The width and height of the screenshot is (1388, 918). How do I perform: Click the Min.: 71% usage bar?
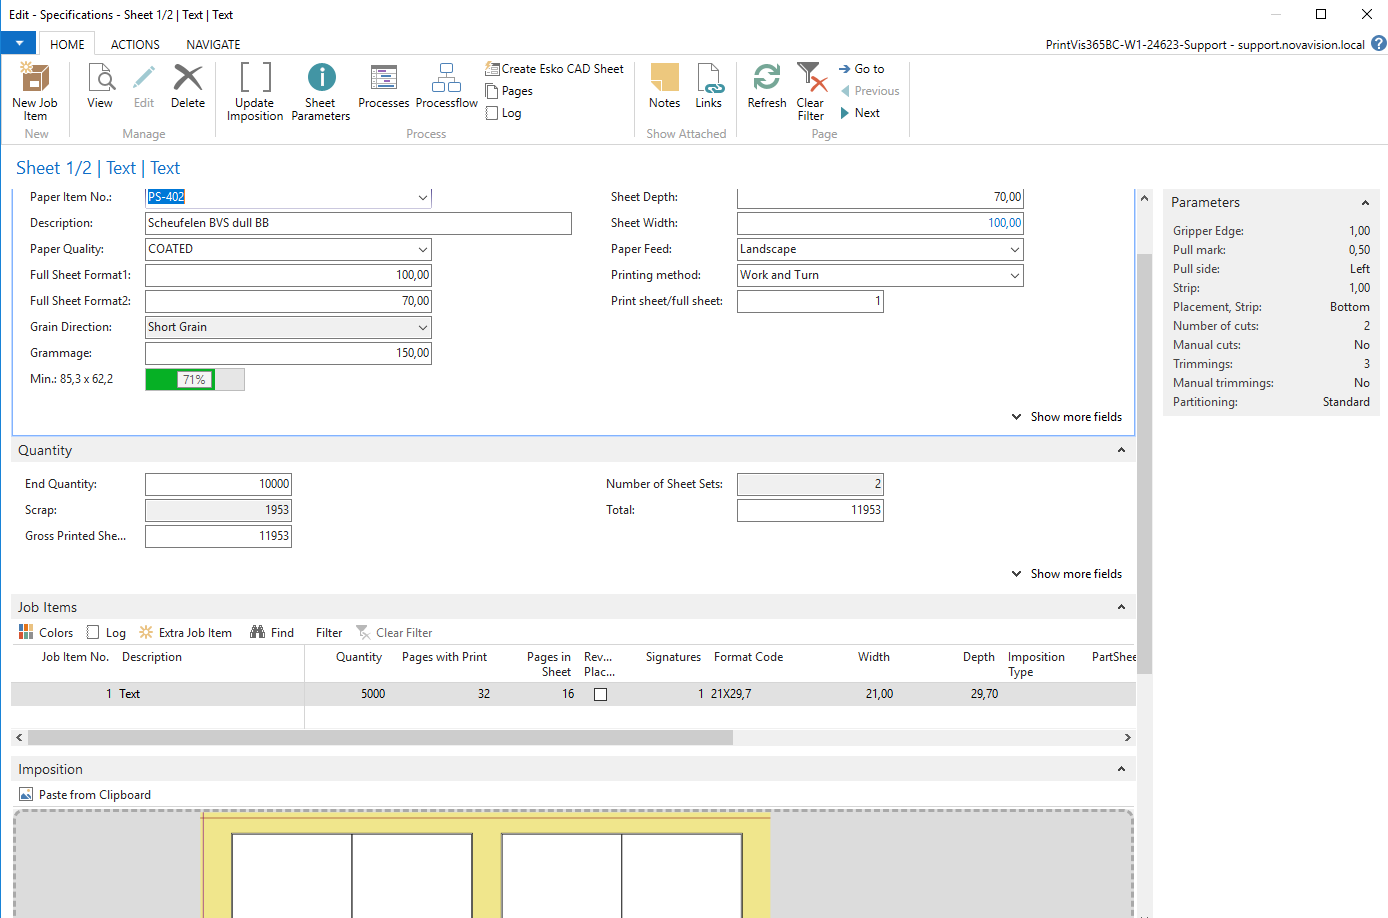click(x=195, y=379)
